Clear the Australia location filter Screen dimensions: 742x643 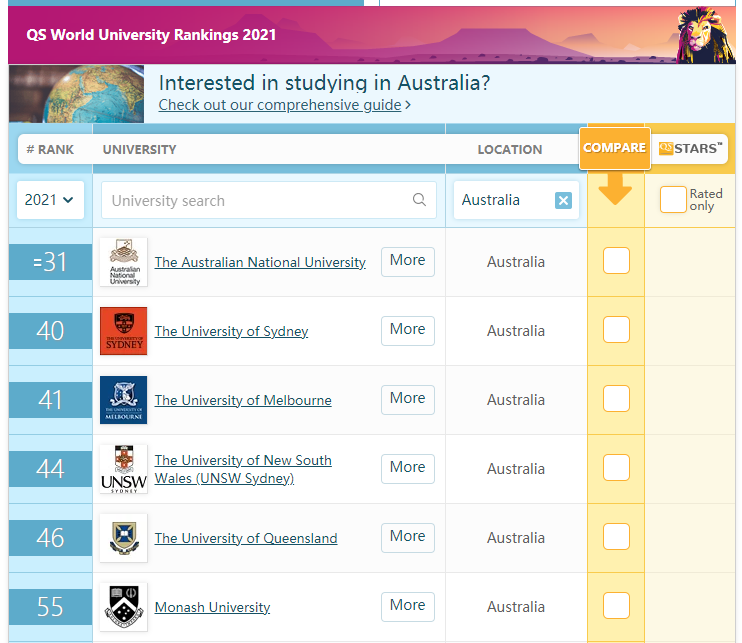tap(563, 200)
